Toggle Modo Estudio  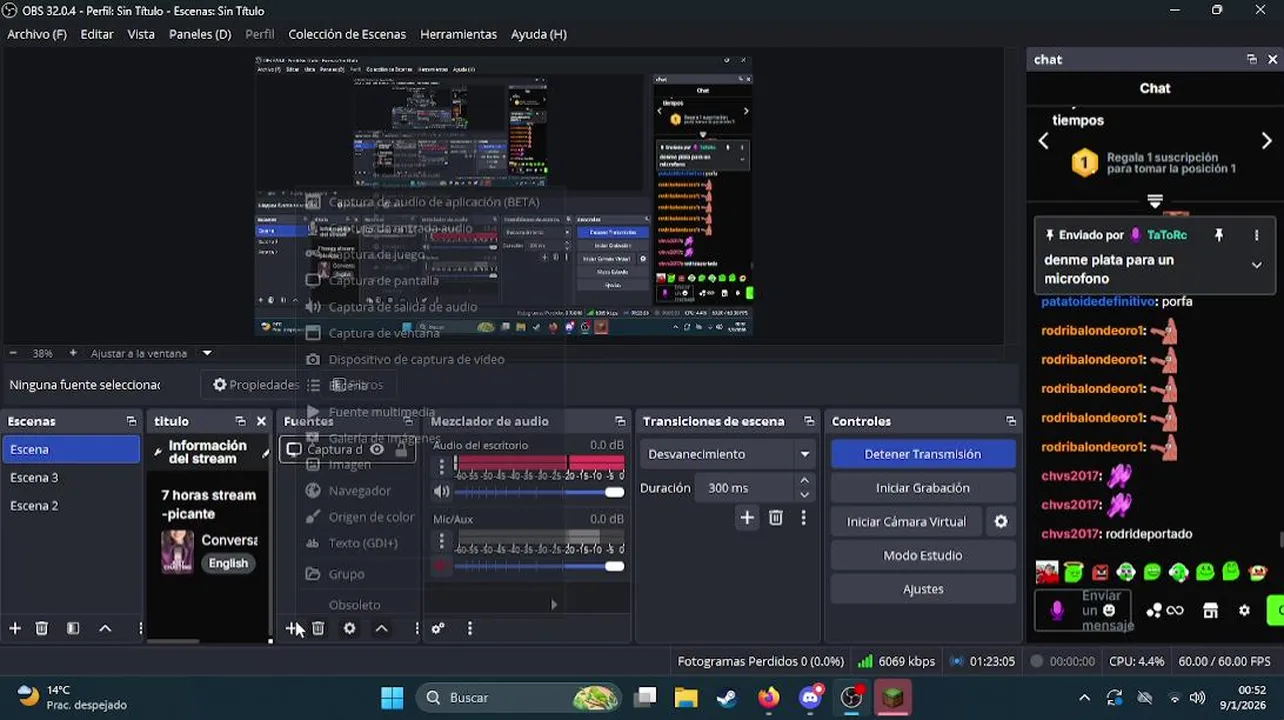click(923, 555)
